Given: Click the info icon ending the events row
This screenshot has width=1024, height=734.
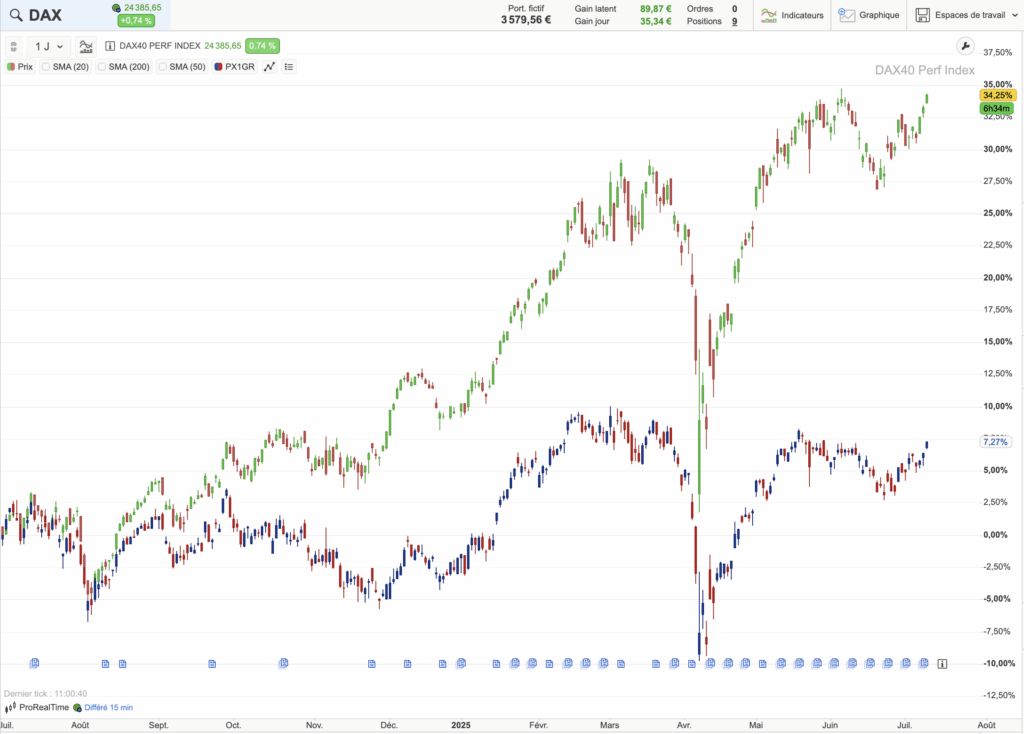Looking at the screenshot, I should coord(942,663).
